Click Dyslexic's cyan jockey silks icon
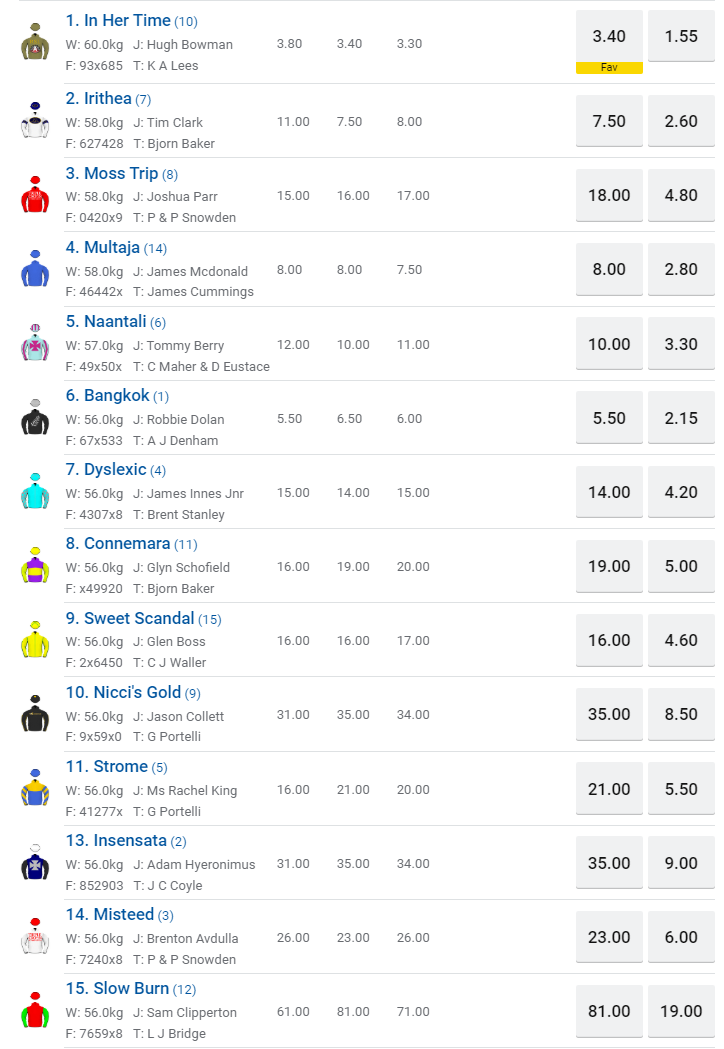The width and height of the screenshot is (724, 1049). tap(35, 492)
